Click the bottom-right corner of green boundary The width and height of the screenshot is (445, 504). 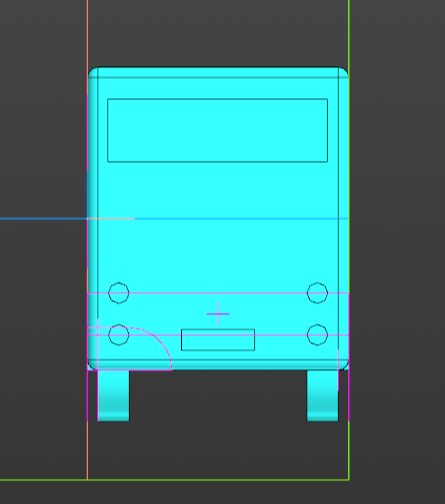(349, 480)
